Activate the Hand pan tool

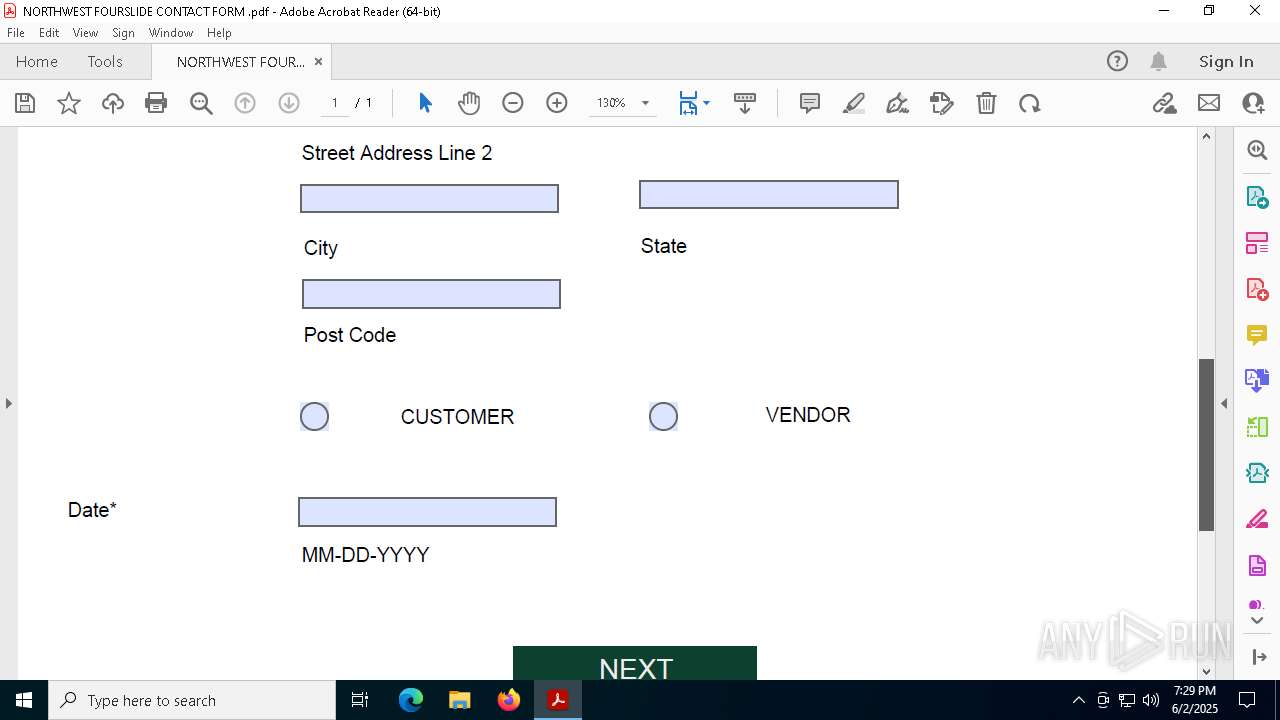click(469, 103)
